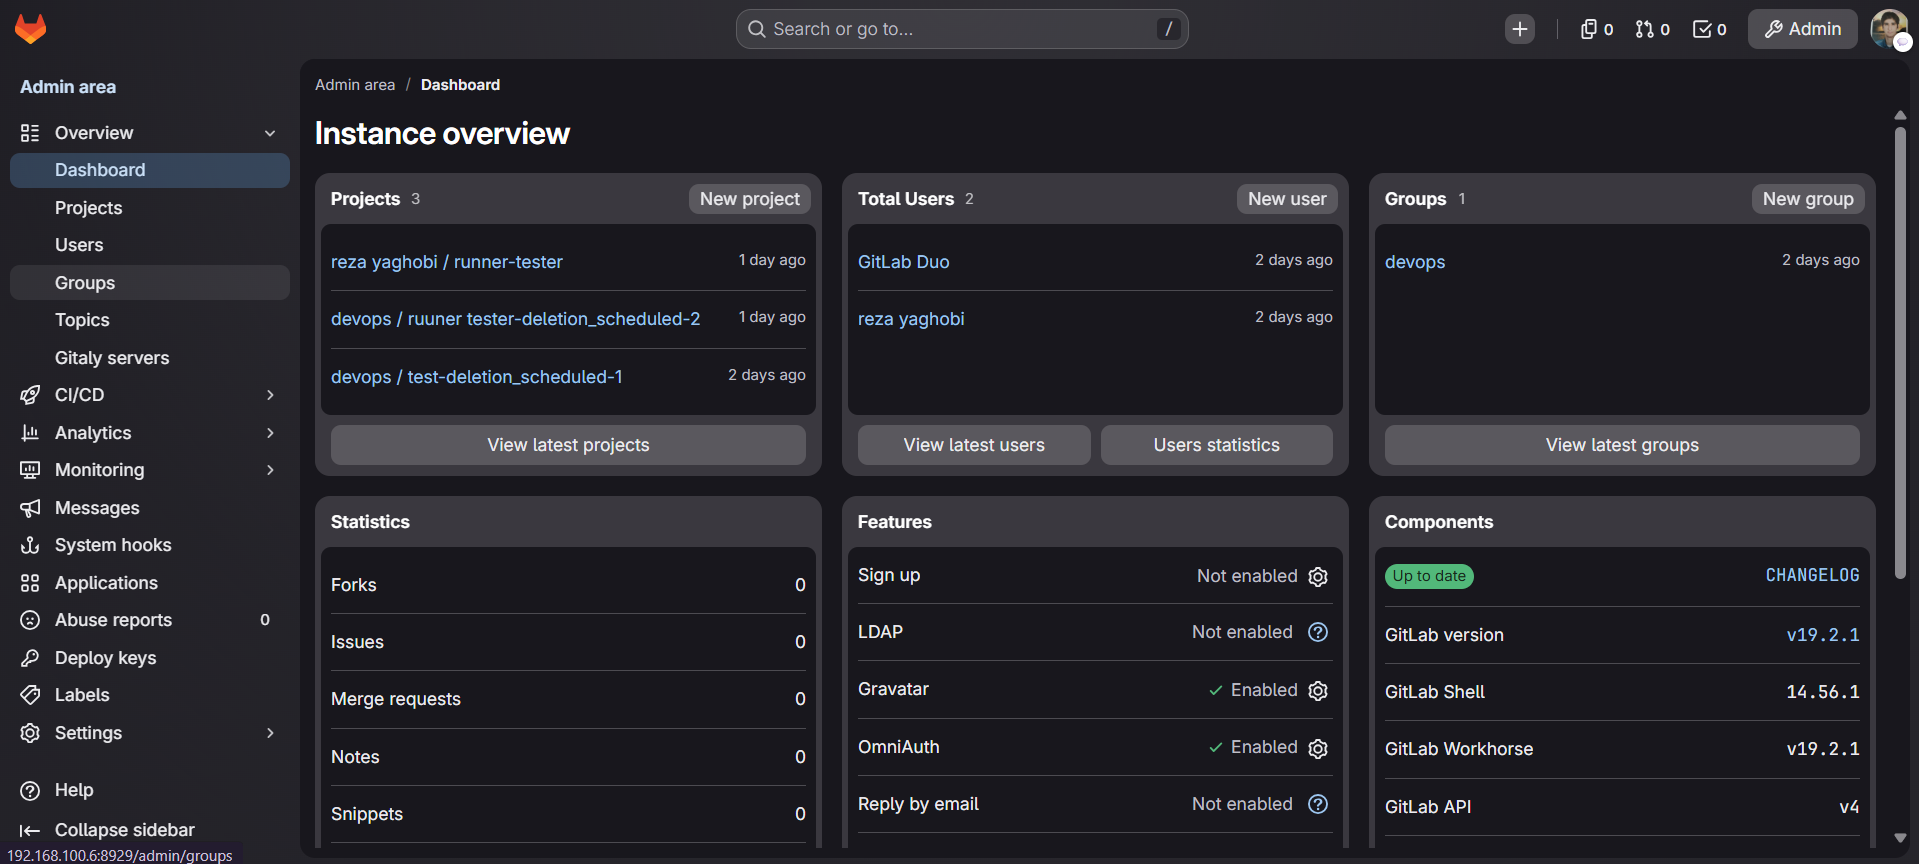This screenshot has height=864, width=1919.
Task: Open devops / ruuner tester-deletion_scheduled-2 link
Action: (x=516, y=319)
